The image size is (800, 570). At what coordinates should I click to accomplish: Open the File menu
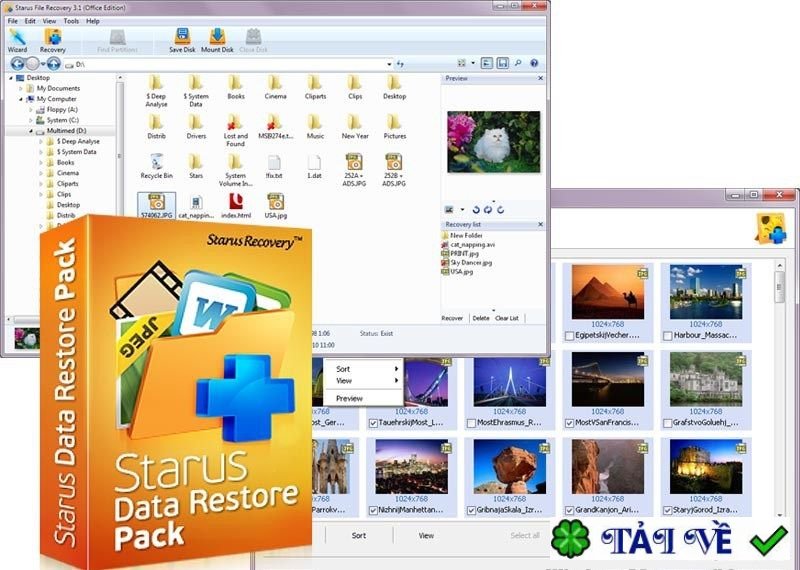[13, 21]
